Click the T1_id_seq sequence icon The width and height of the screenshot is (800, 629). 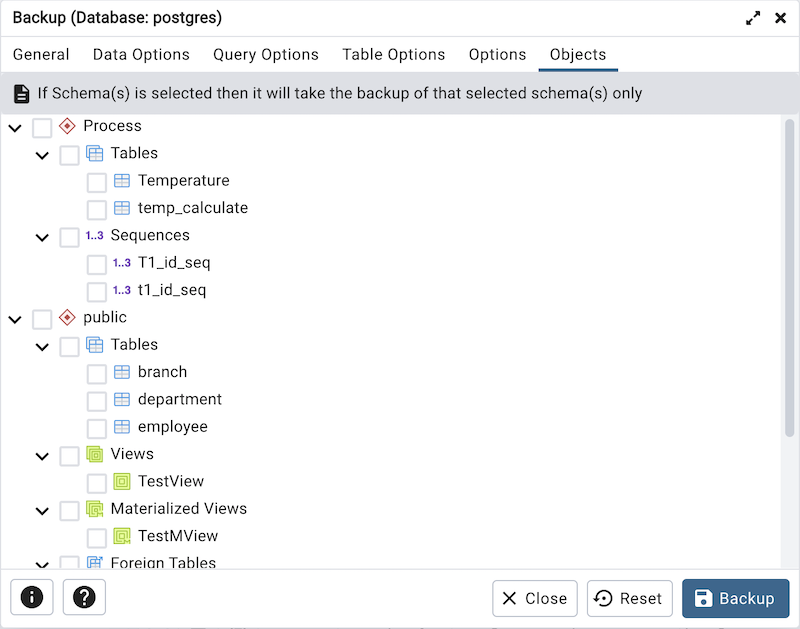coord(121,262)
